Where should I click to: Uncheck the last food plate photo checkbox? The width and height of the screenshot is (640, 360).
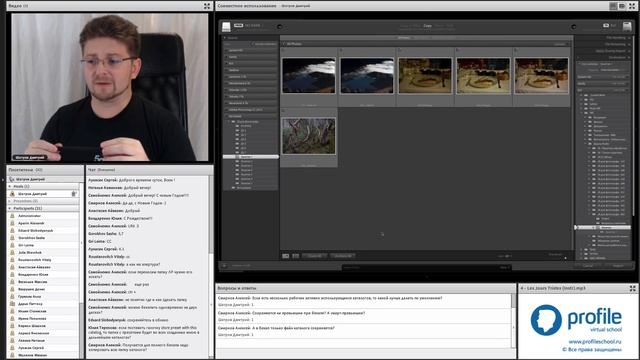(516, 50)
